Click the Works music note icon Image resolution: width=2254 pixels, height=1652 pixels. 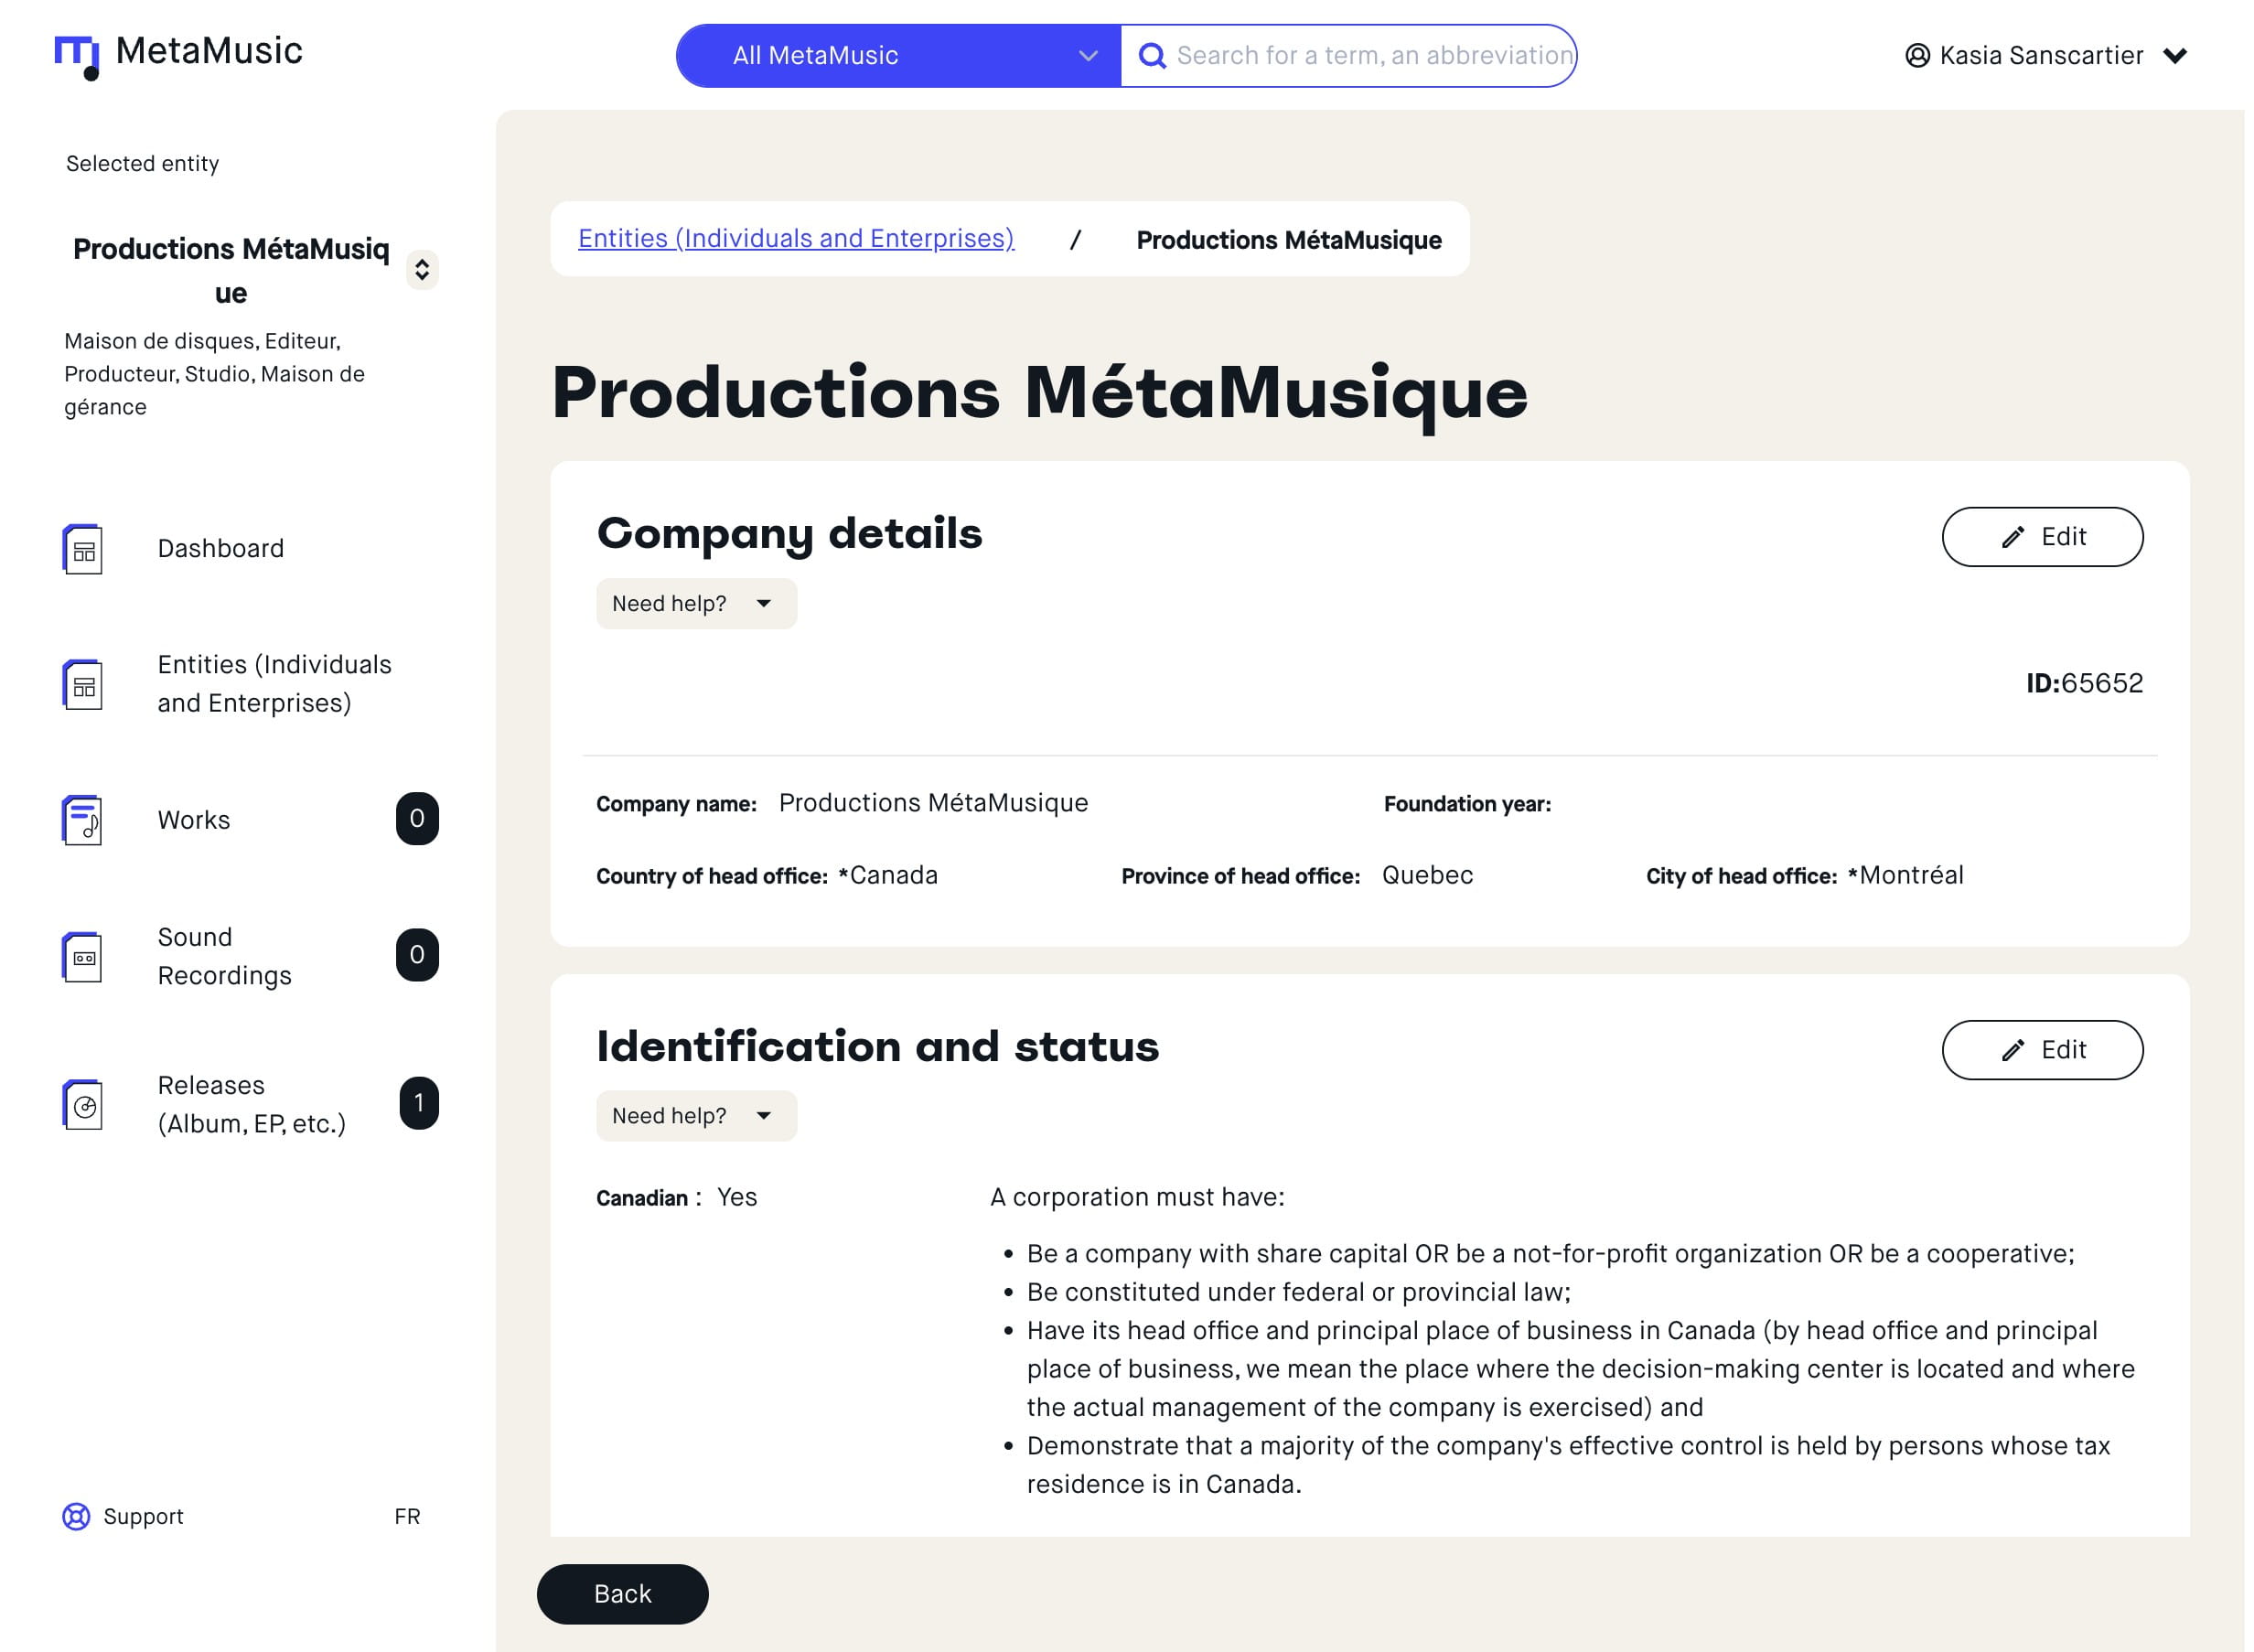tap(83, 820)
